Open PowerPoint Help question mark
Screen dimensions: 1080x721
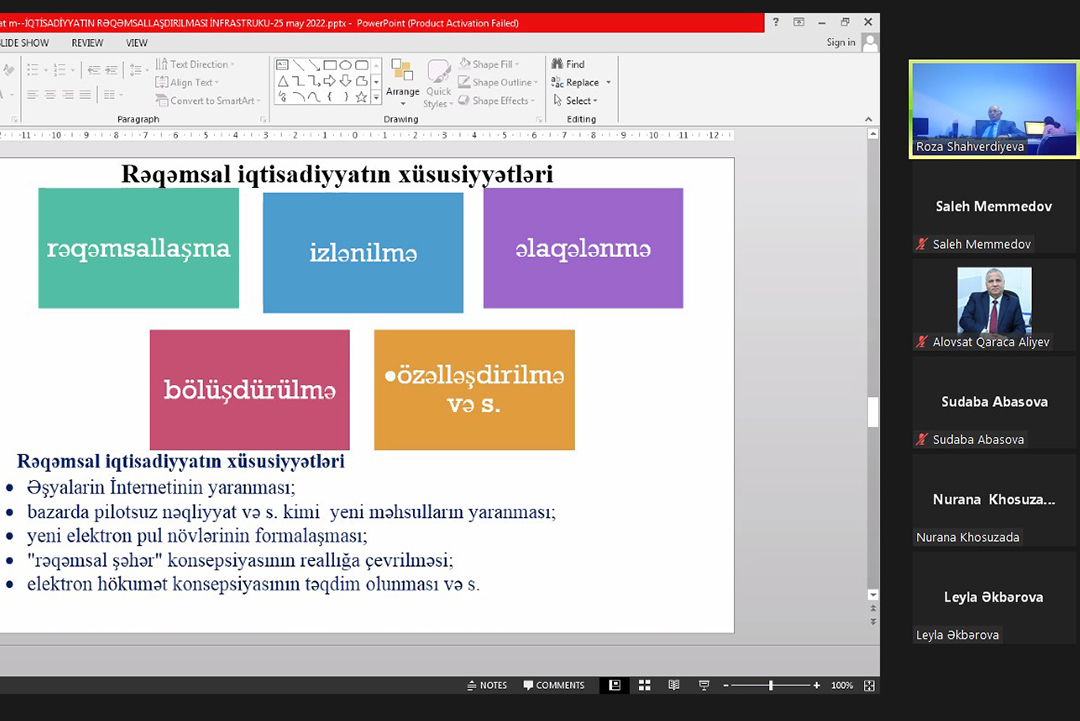[775, 22]
